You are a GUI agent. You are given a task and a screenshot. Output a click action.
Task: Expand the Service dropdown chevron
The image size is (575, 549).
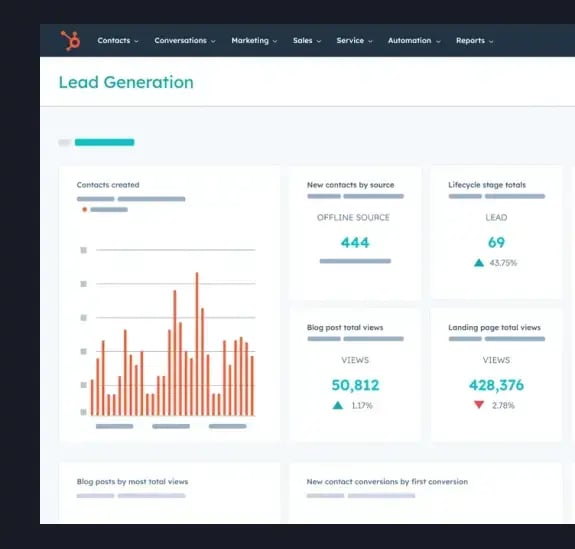coord(370,41)
